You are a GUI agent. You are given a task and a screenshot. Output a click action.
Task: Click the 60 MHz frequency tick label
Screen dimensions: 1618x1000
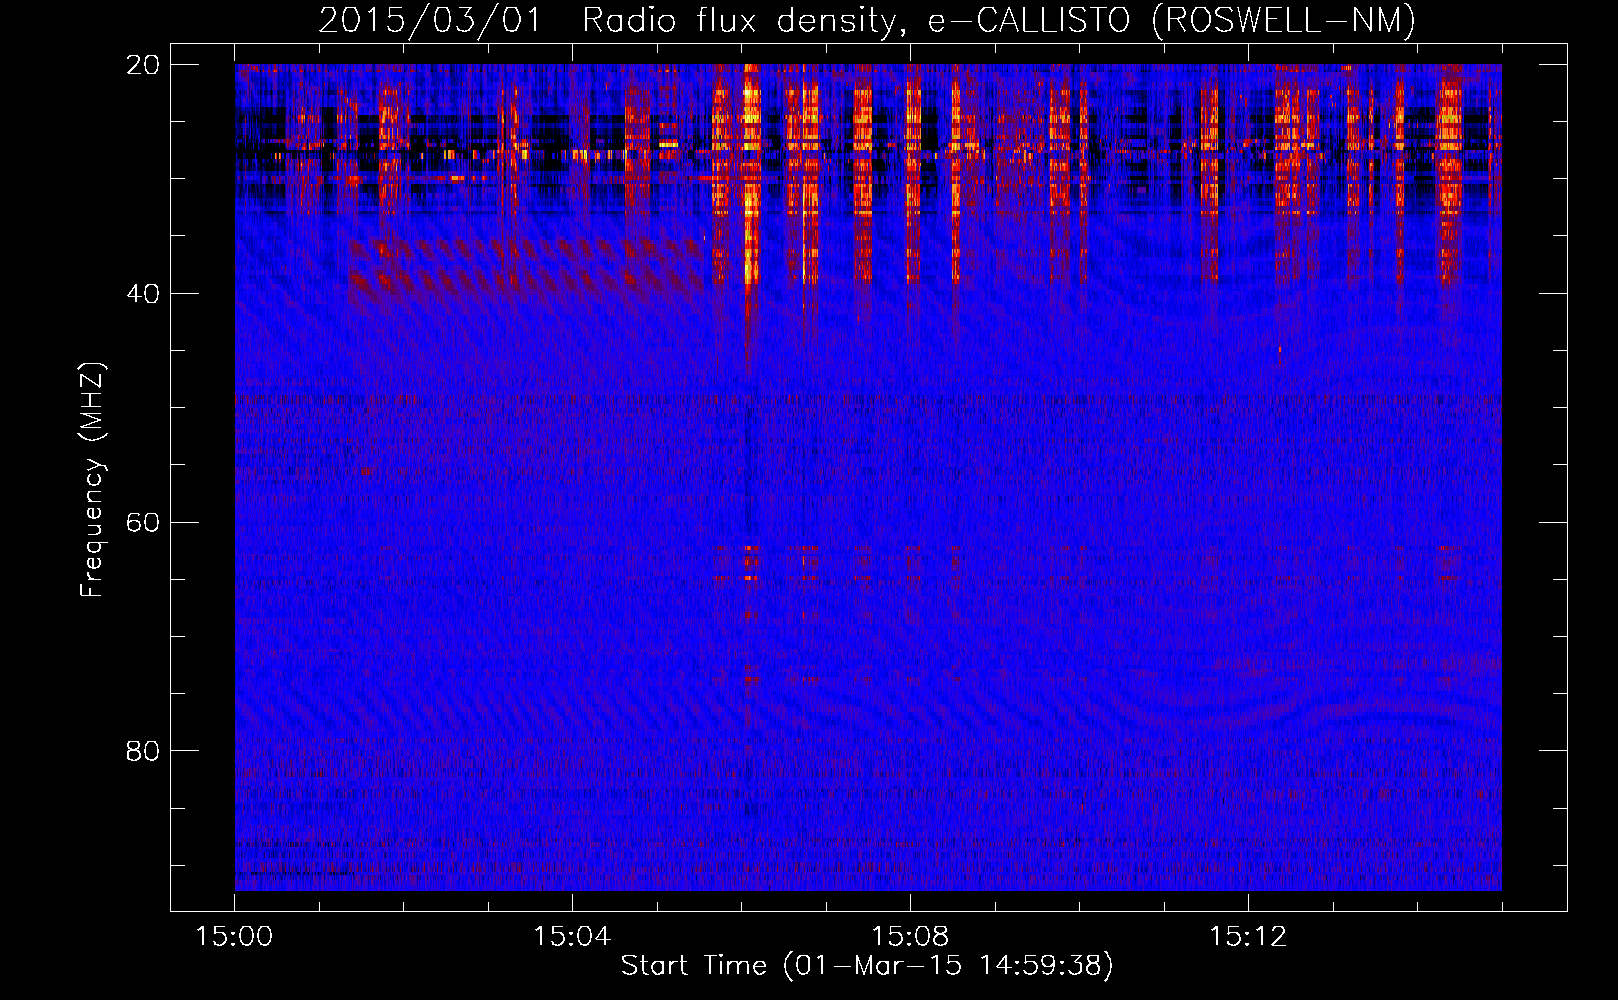pos(144,522)
